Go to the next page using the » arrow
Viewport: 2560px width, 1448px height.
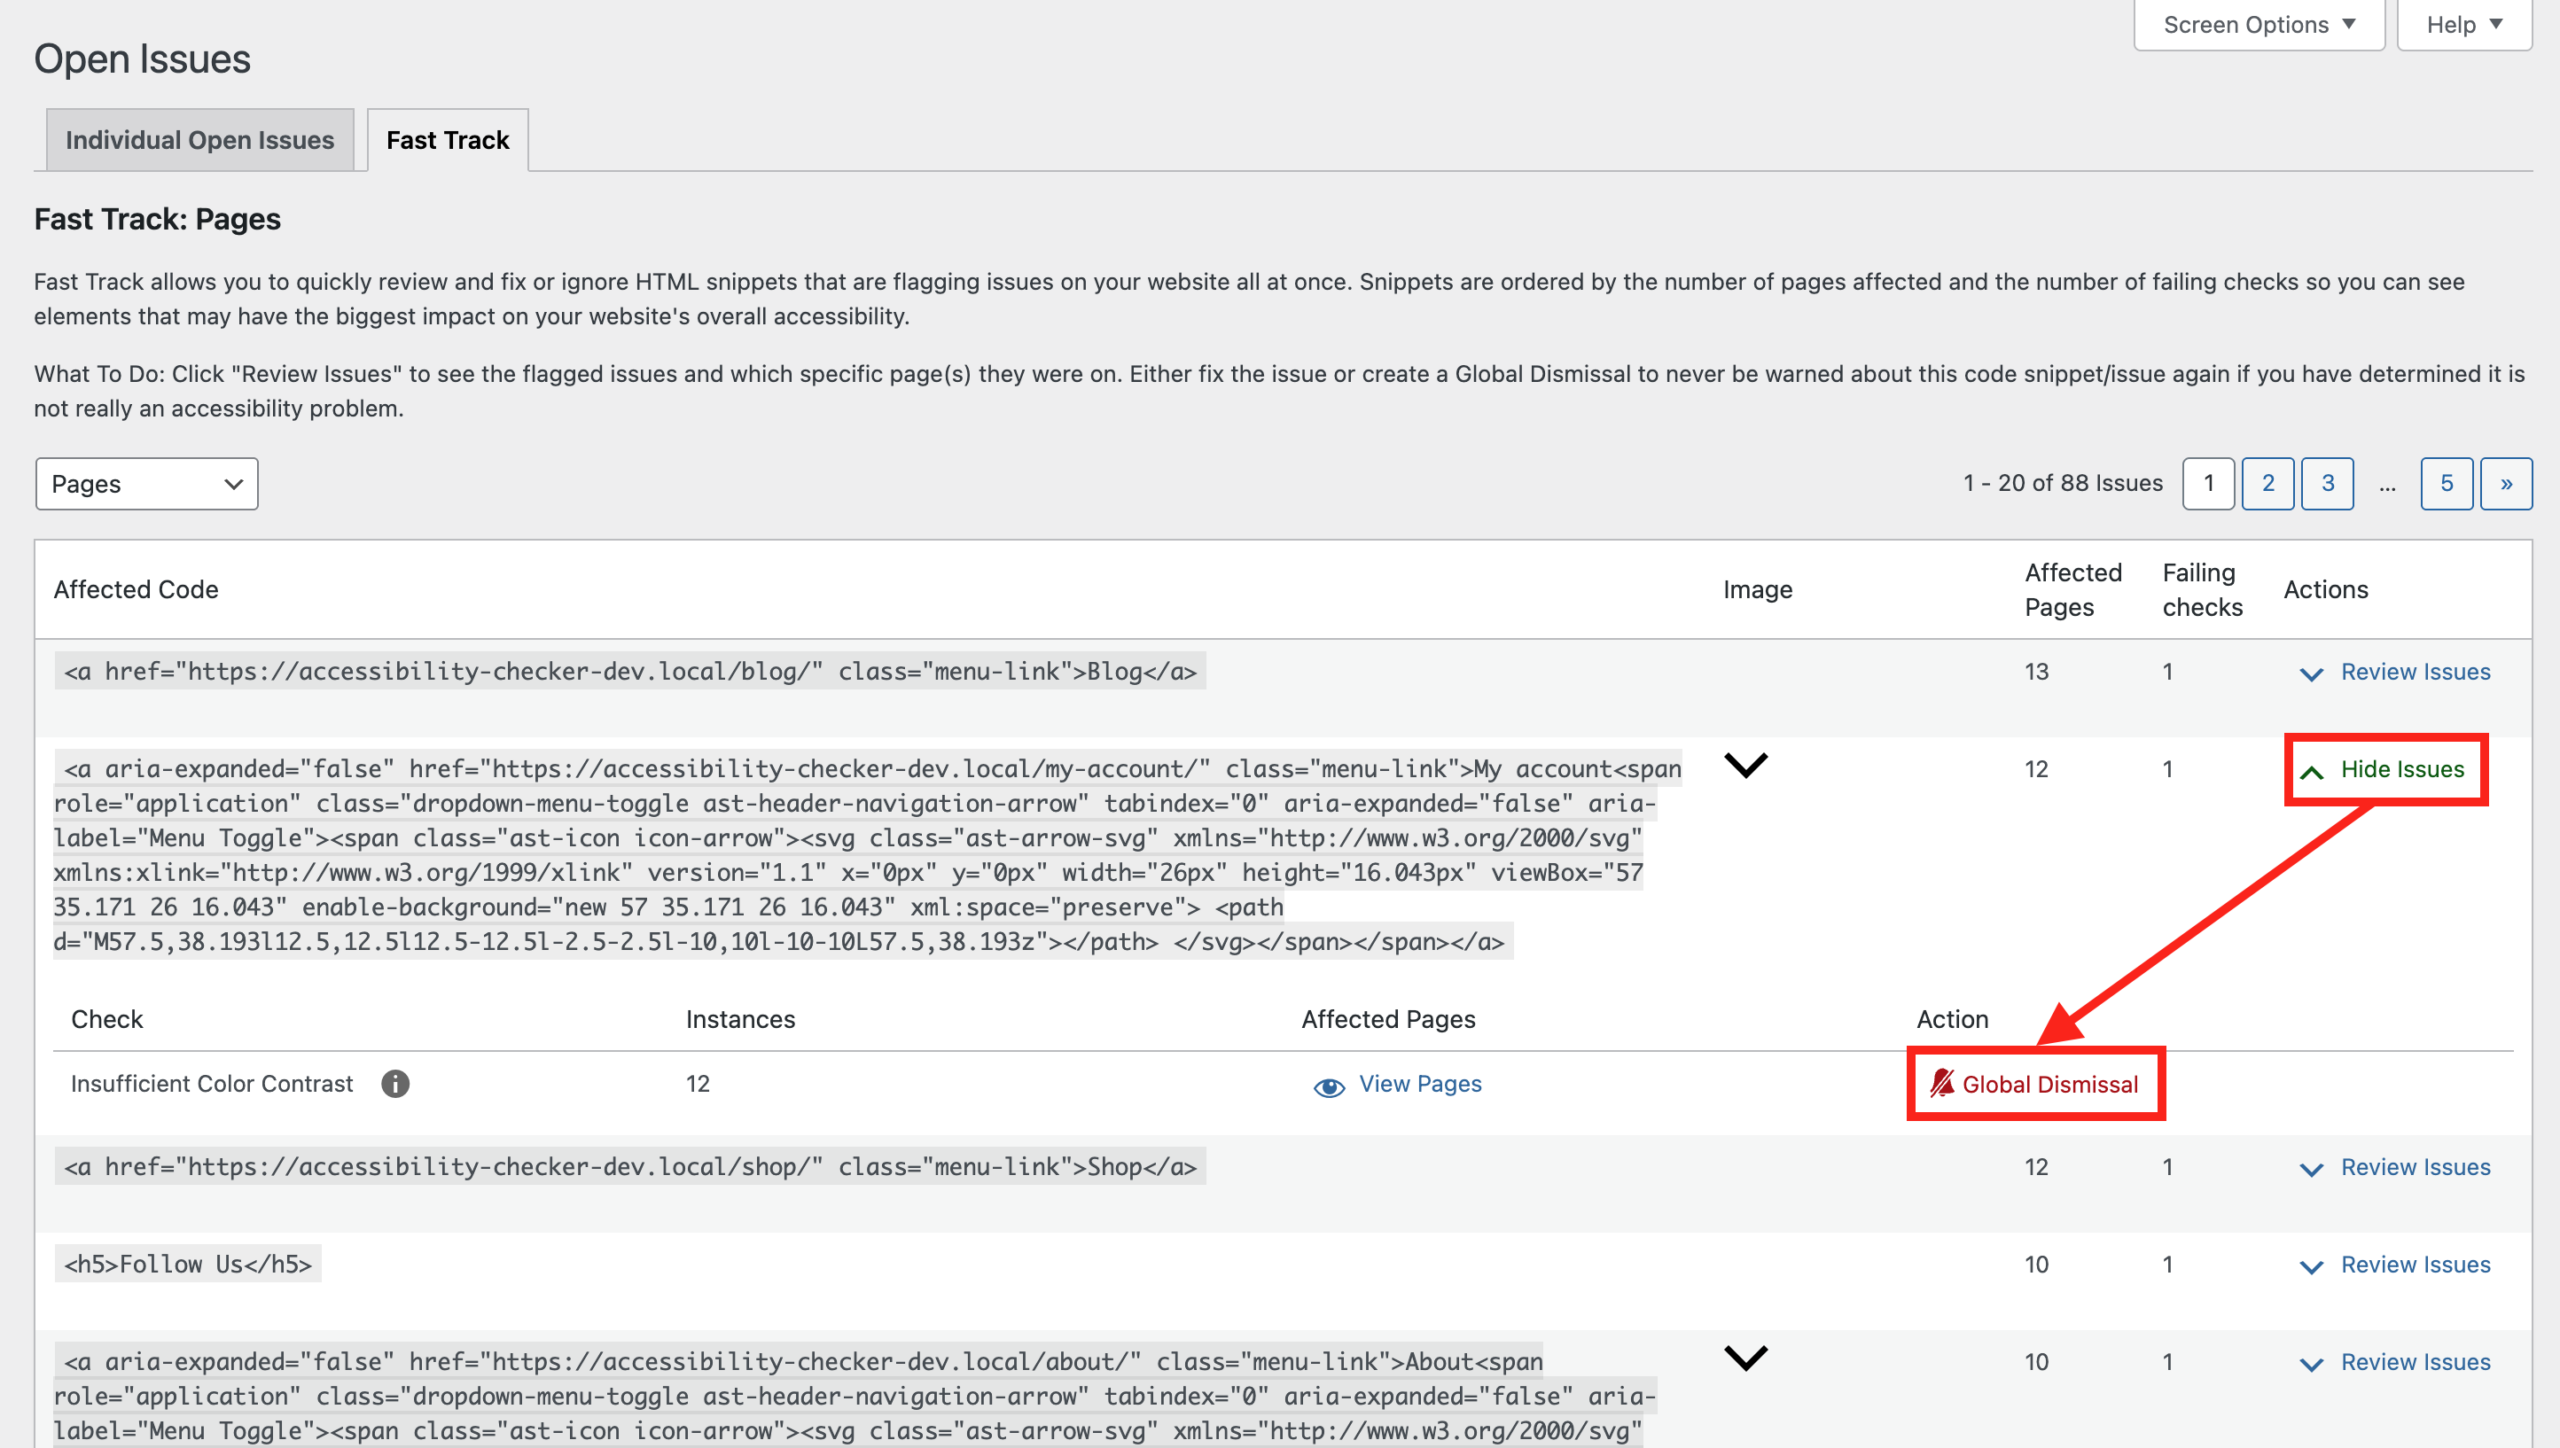click(2507, 483)
